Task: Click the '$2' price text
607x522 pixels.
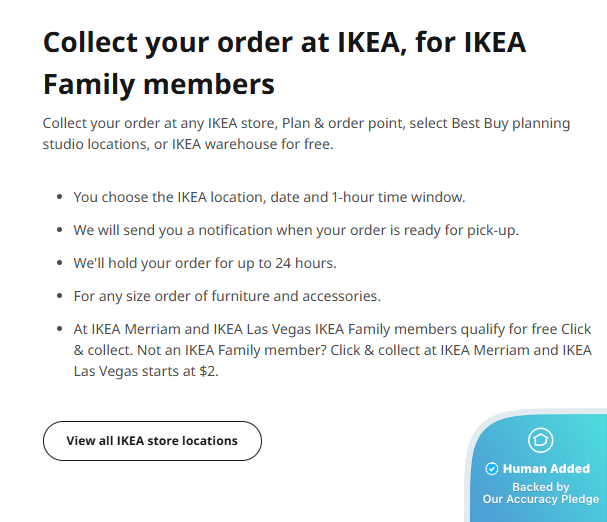Action: 210,371
